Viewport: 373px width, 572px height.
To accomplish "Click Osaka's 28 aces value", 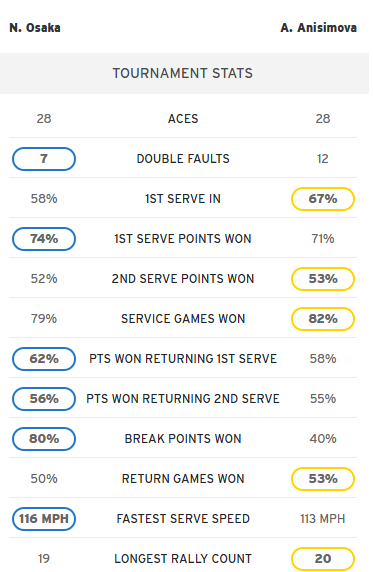I will click(44, 119).
